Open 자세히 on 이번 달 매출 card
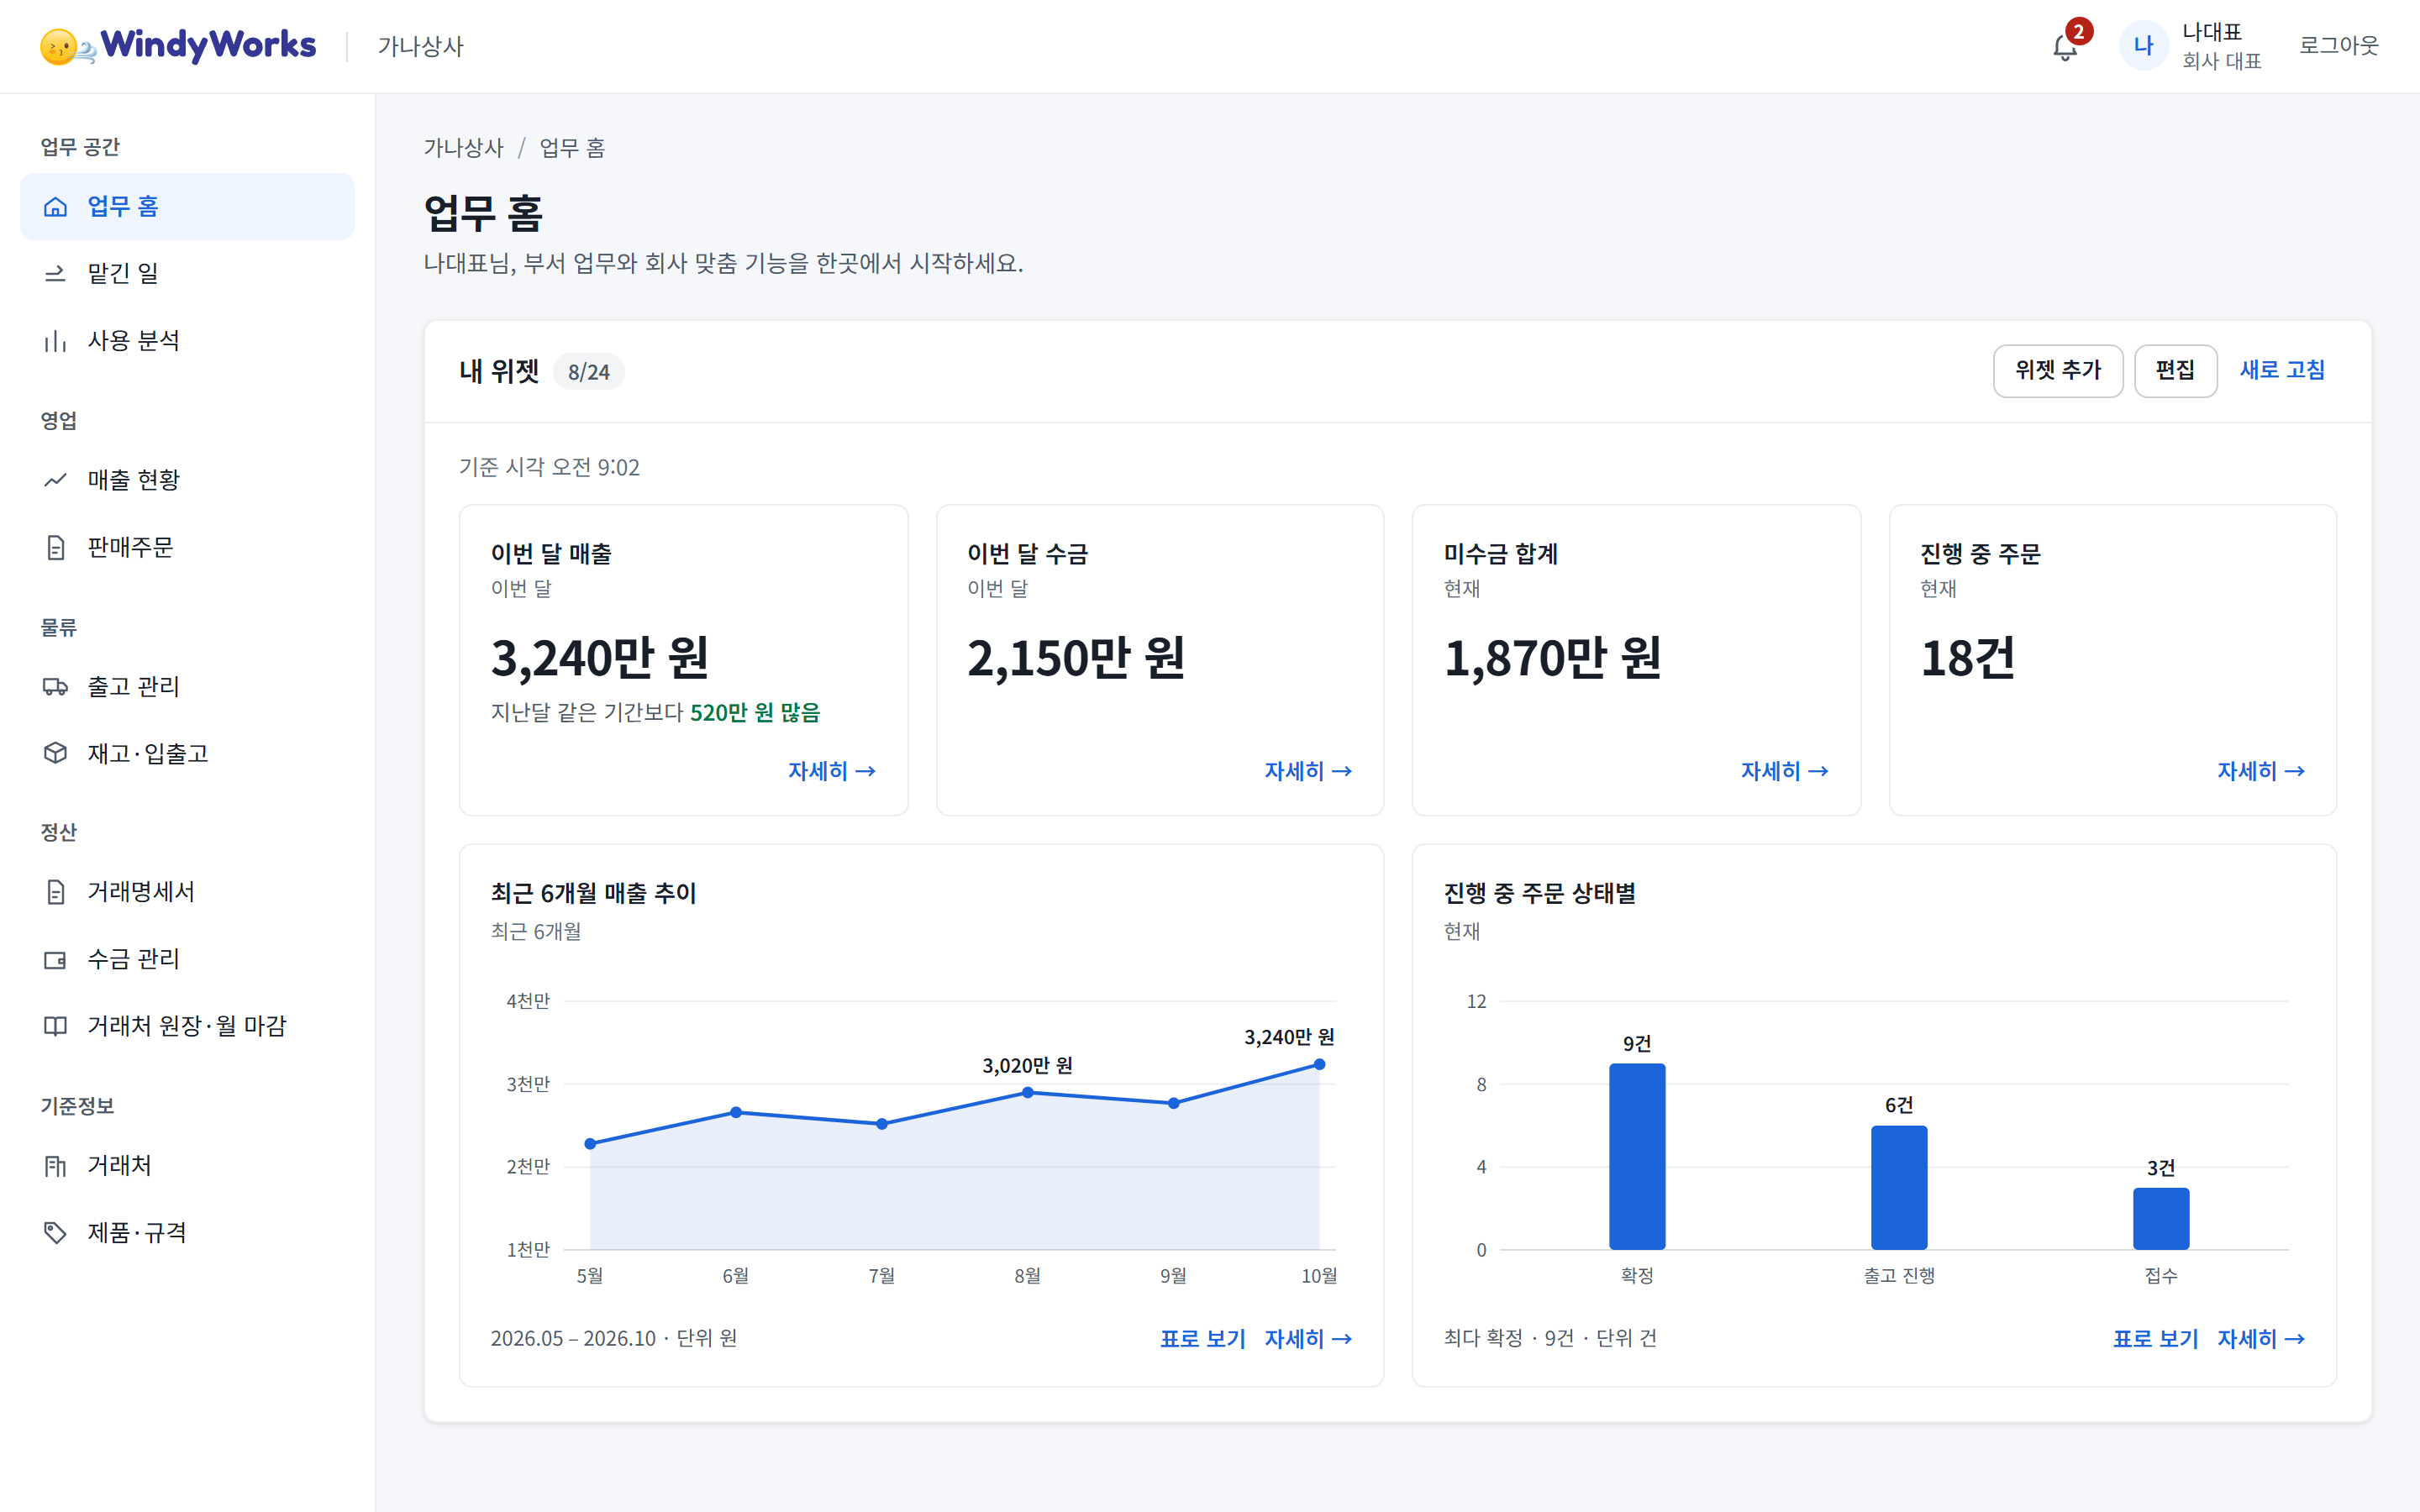 point(831,771)
